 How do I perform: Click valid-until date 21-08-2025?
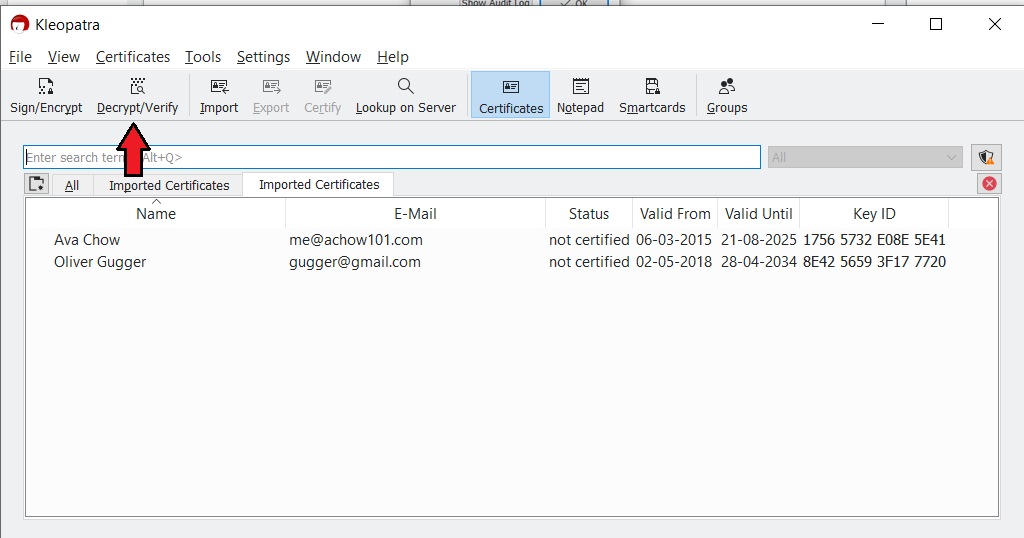[x=759, y=240]
